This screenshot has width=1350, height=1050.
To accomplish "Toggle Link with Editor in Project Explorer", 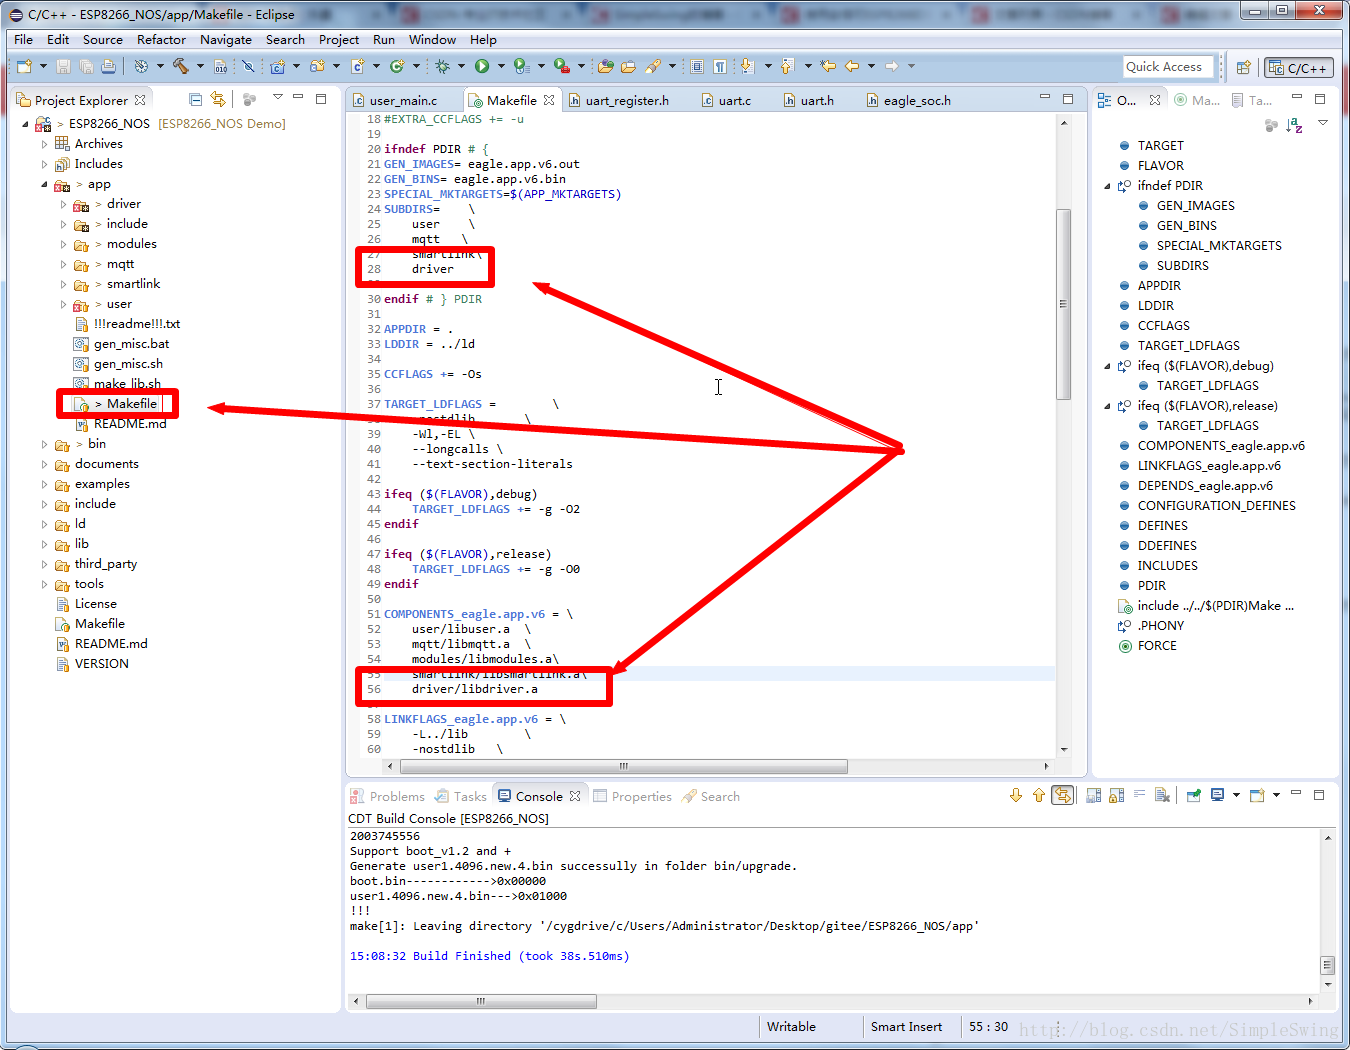I will pos(218,99).
